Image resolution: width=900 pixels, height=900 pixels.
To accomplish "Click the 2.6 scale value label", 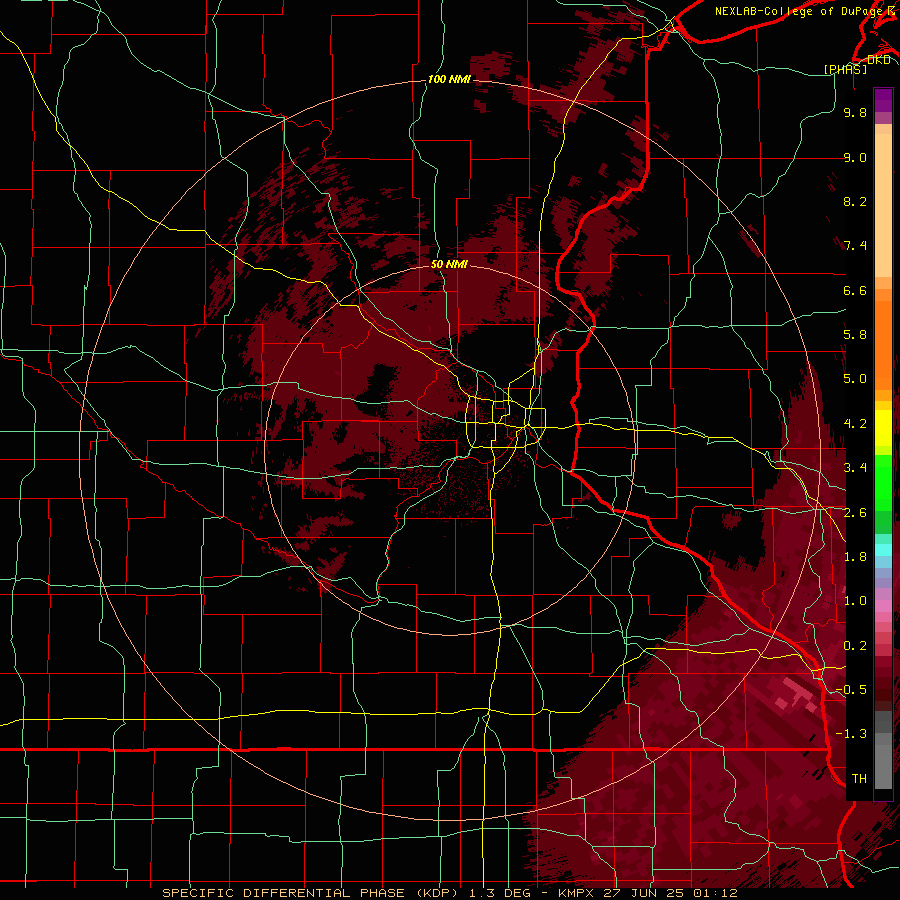I will (855, 513).
